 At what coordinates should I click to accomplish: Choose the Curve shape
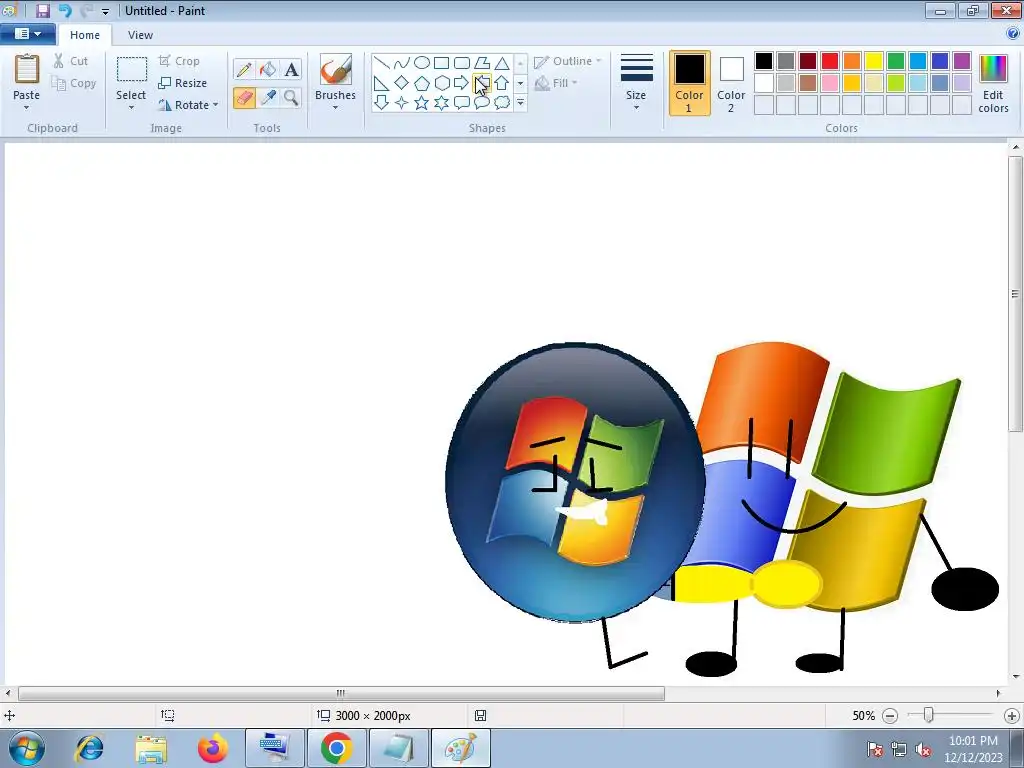click(402, 63)
